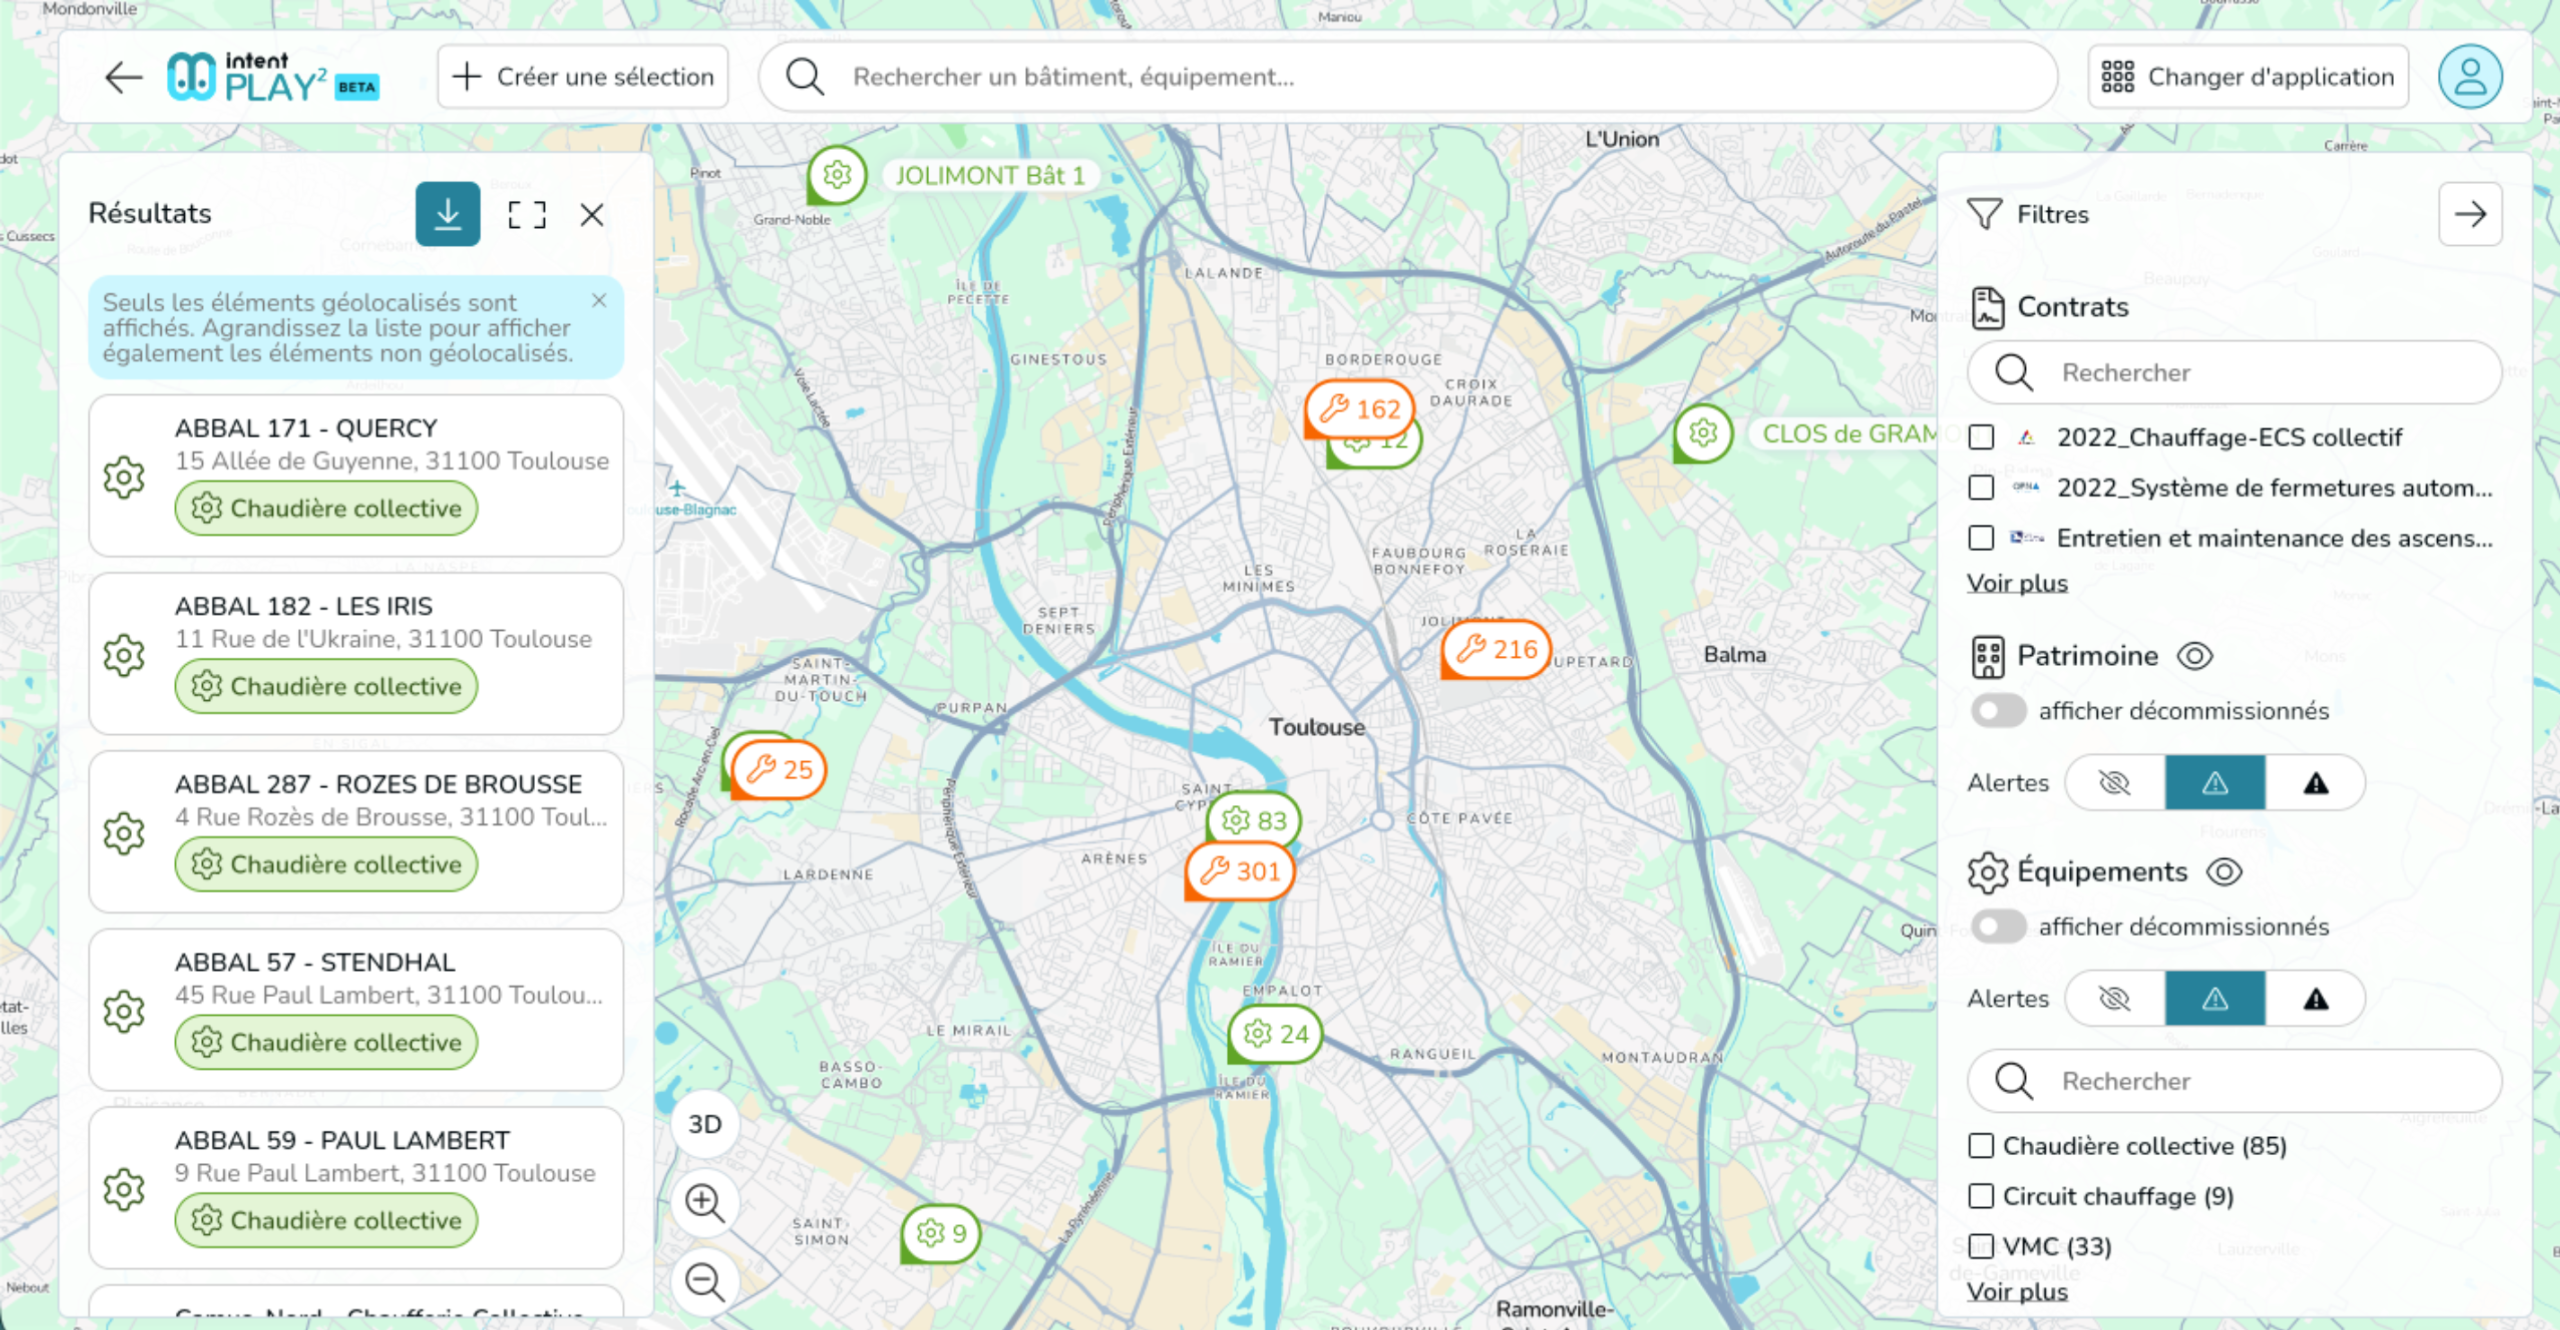Screen dimensions: 2560x1330
Task: Check Circuit chauffage (9) filter
Action: [x=1980, y=1196]
